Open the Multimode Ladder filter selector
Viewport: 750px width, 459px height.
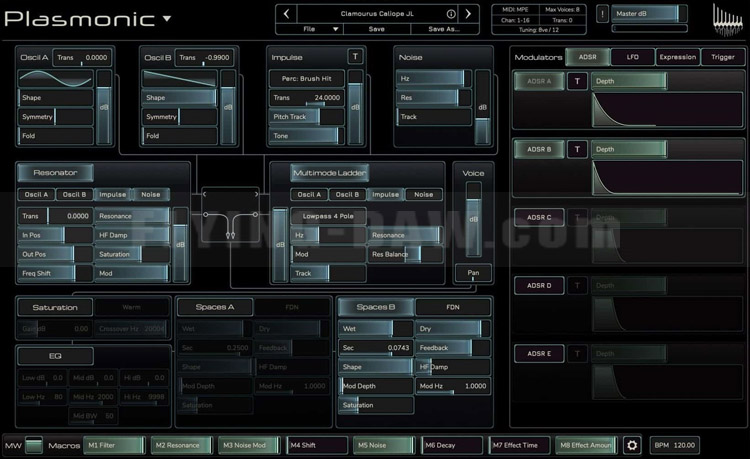point(330,173)
